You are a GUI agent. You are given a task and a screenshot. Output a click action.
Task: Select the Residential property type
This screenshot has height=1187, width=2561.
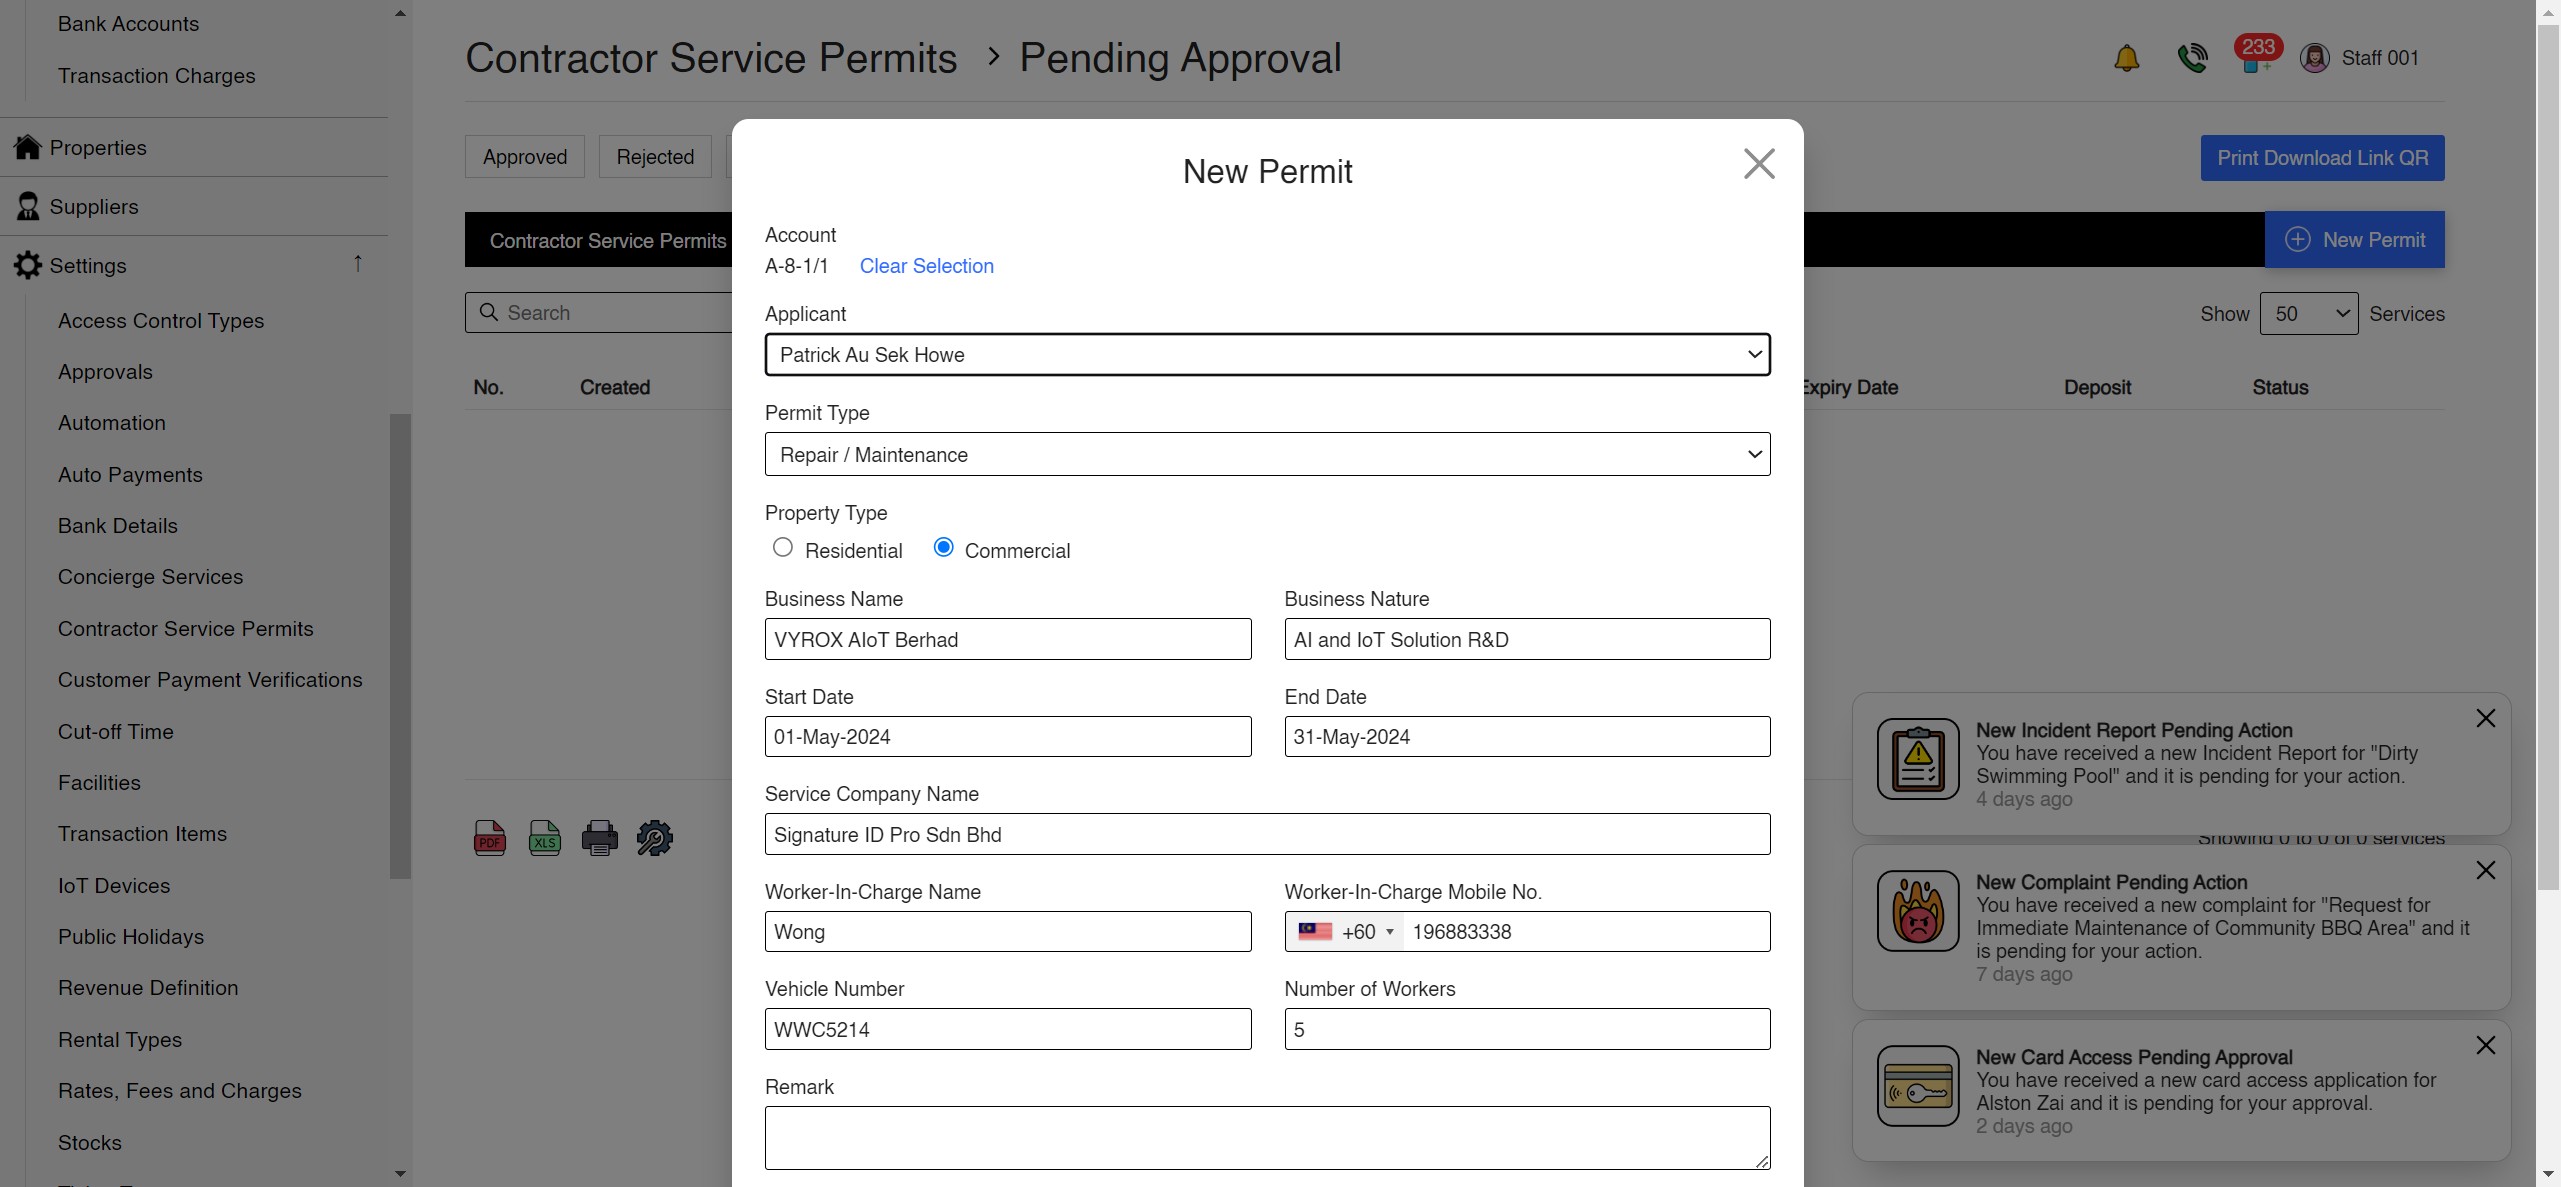click(783, 547)
